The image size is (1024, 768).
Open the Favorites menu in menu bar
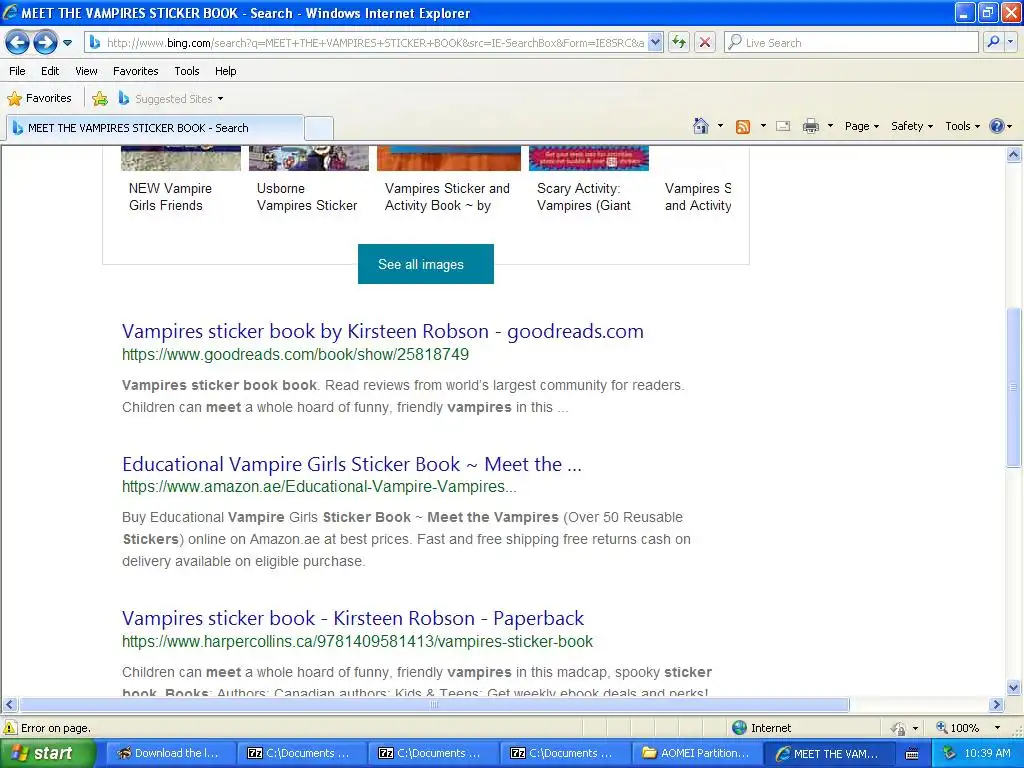136,71
